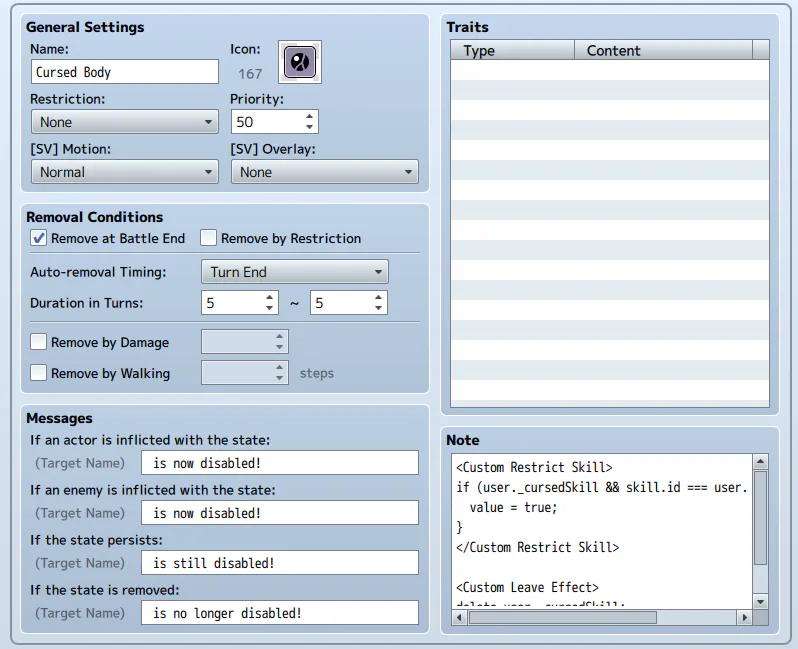The width and height of the screenshot is (798, 649).
Task: Click the first empty row in Traits list
Action: pos(610,70)
